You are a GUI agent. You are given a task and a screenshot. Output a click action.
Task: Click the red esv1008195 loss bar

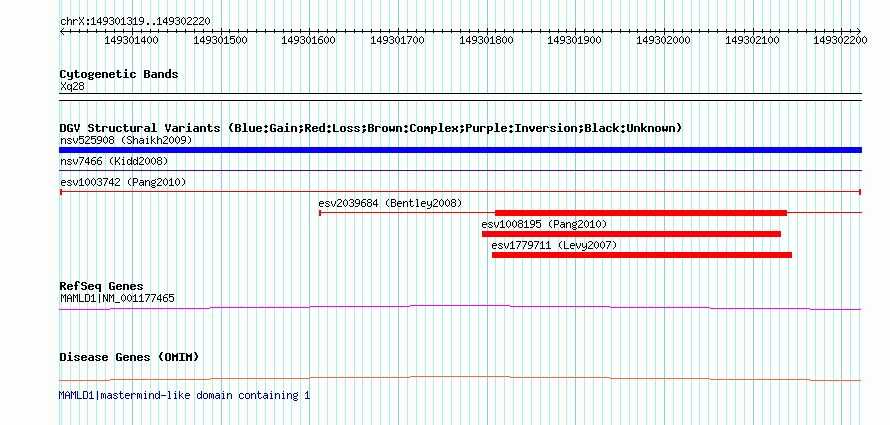[631, 234]
